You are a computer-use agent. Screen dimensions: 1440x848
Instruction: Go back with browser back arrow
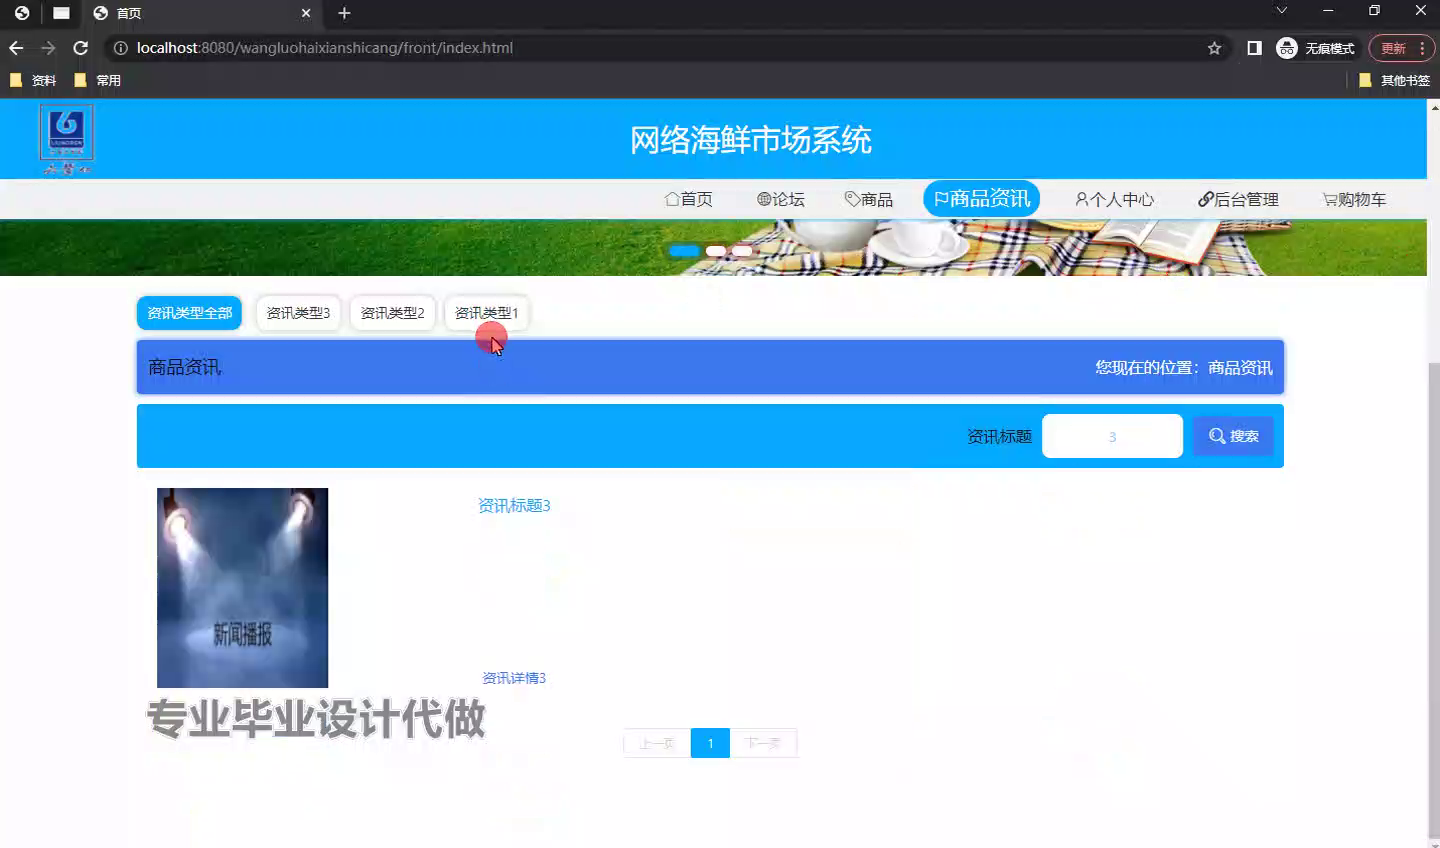(16, 48)
